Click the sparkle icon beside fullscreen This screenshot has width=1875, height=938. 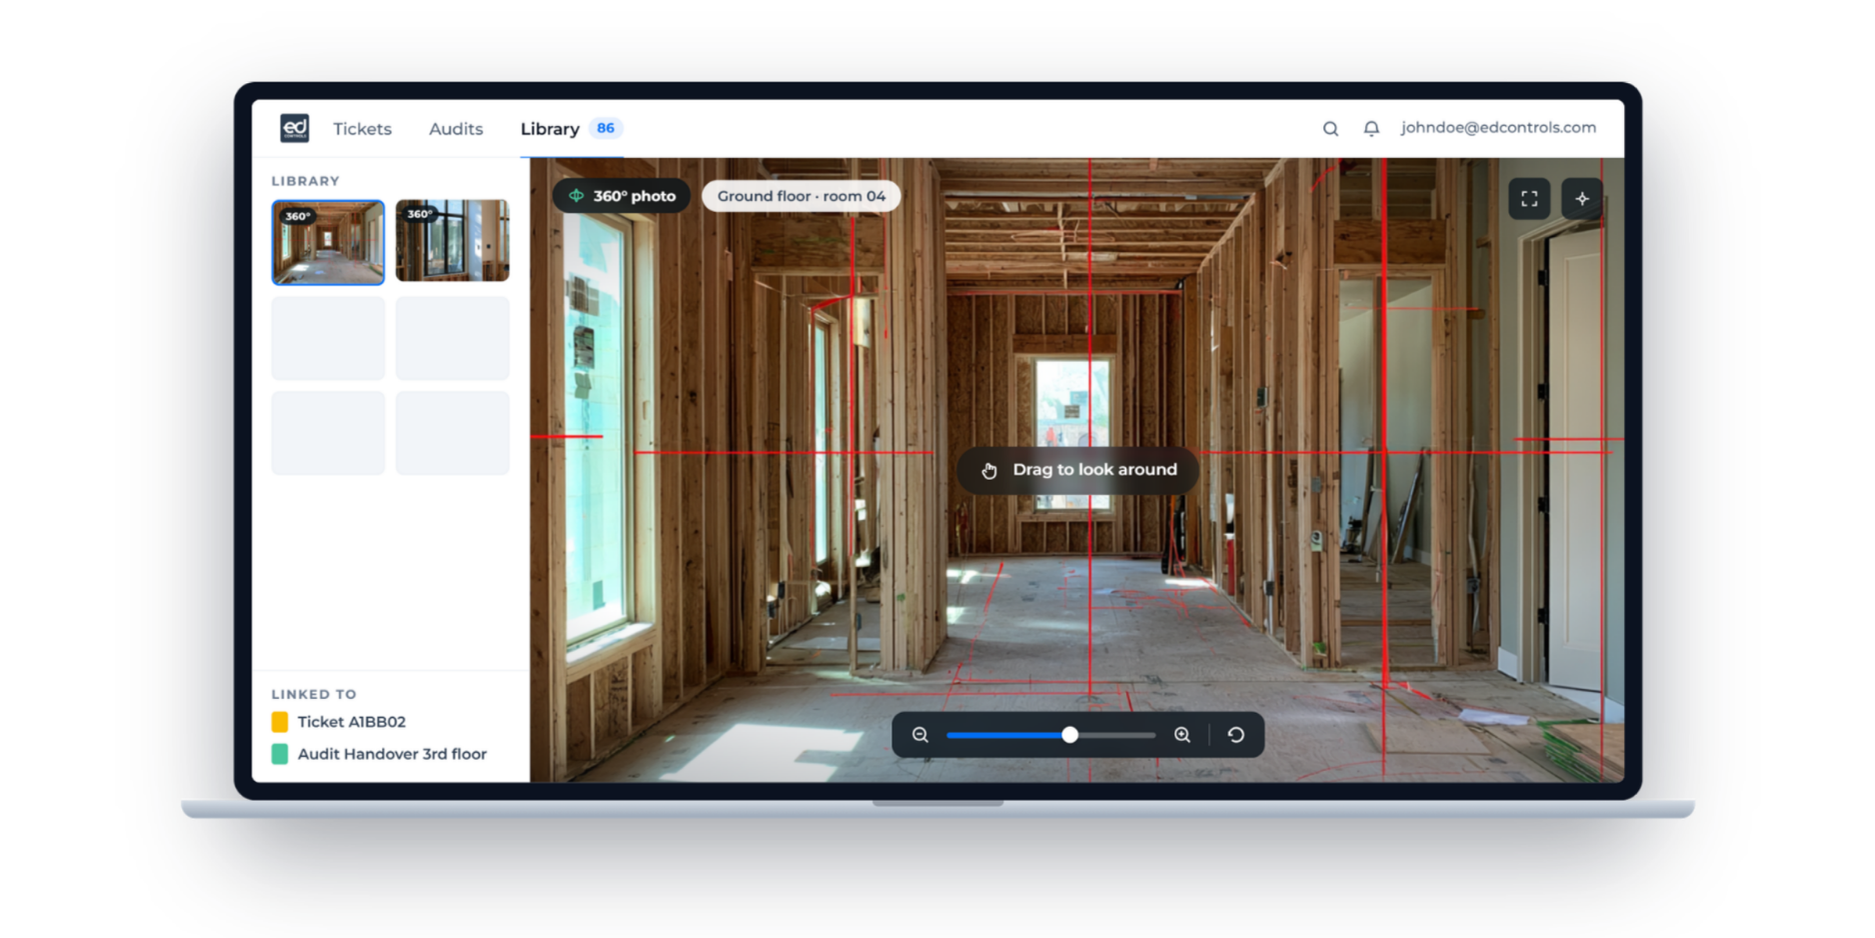(x=1582, y=199)
